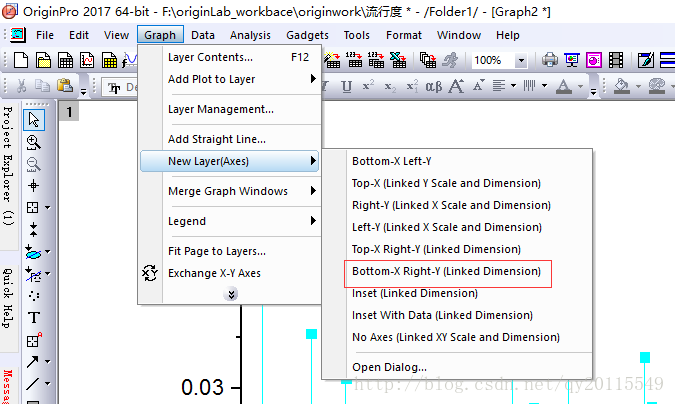Expand the Arrow tool flyout arrow
Screen dimensions: 675x404
click(48, 361)
